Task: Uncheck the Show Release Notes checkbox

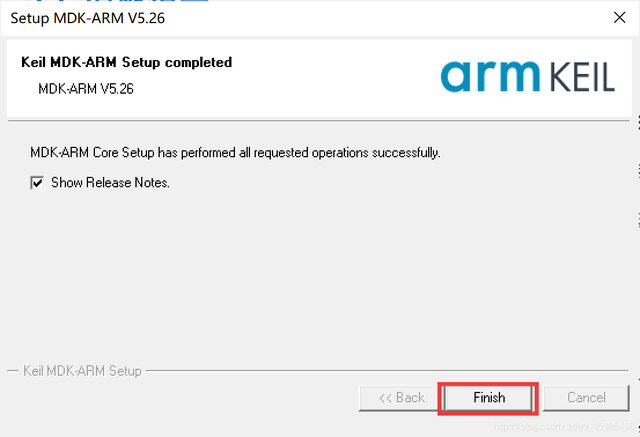Action: point(37,182)
